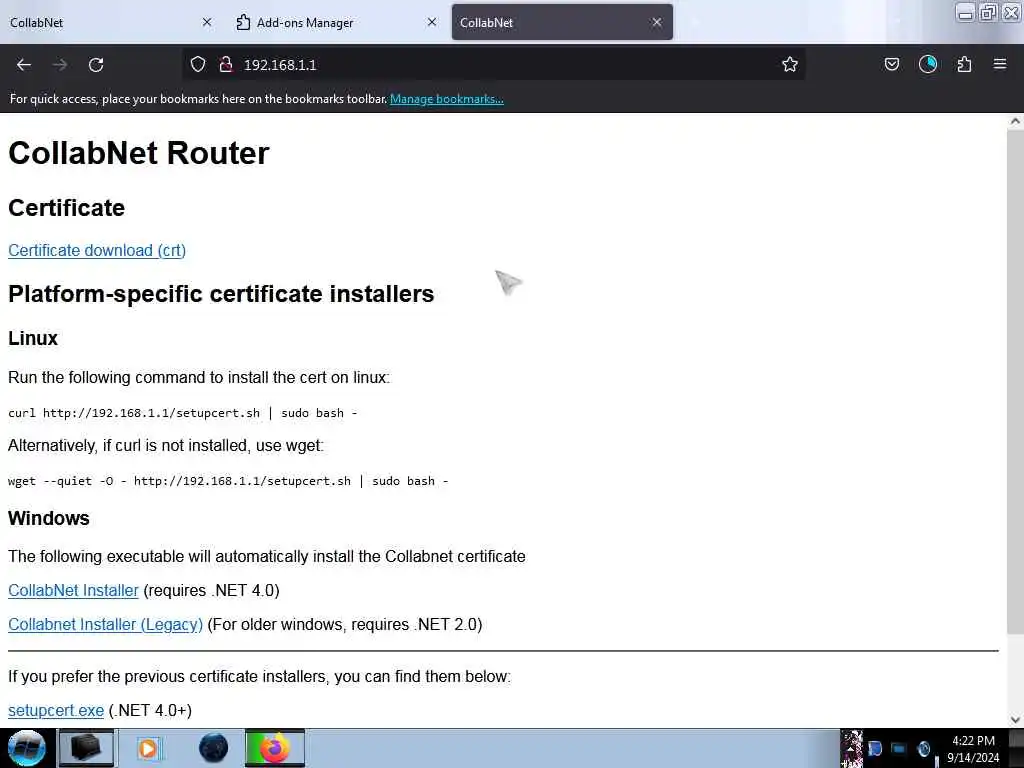Image resolution: width=1024 pixels, height=768 pixels.
Task: Click the Windows section heading
Action: tap(48, 518)
